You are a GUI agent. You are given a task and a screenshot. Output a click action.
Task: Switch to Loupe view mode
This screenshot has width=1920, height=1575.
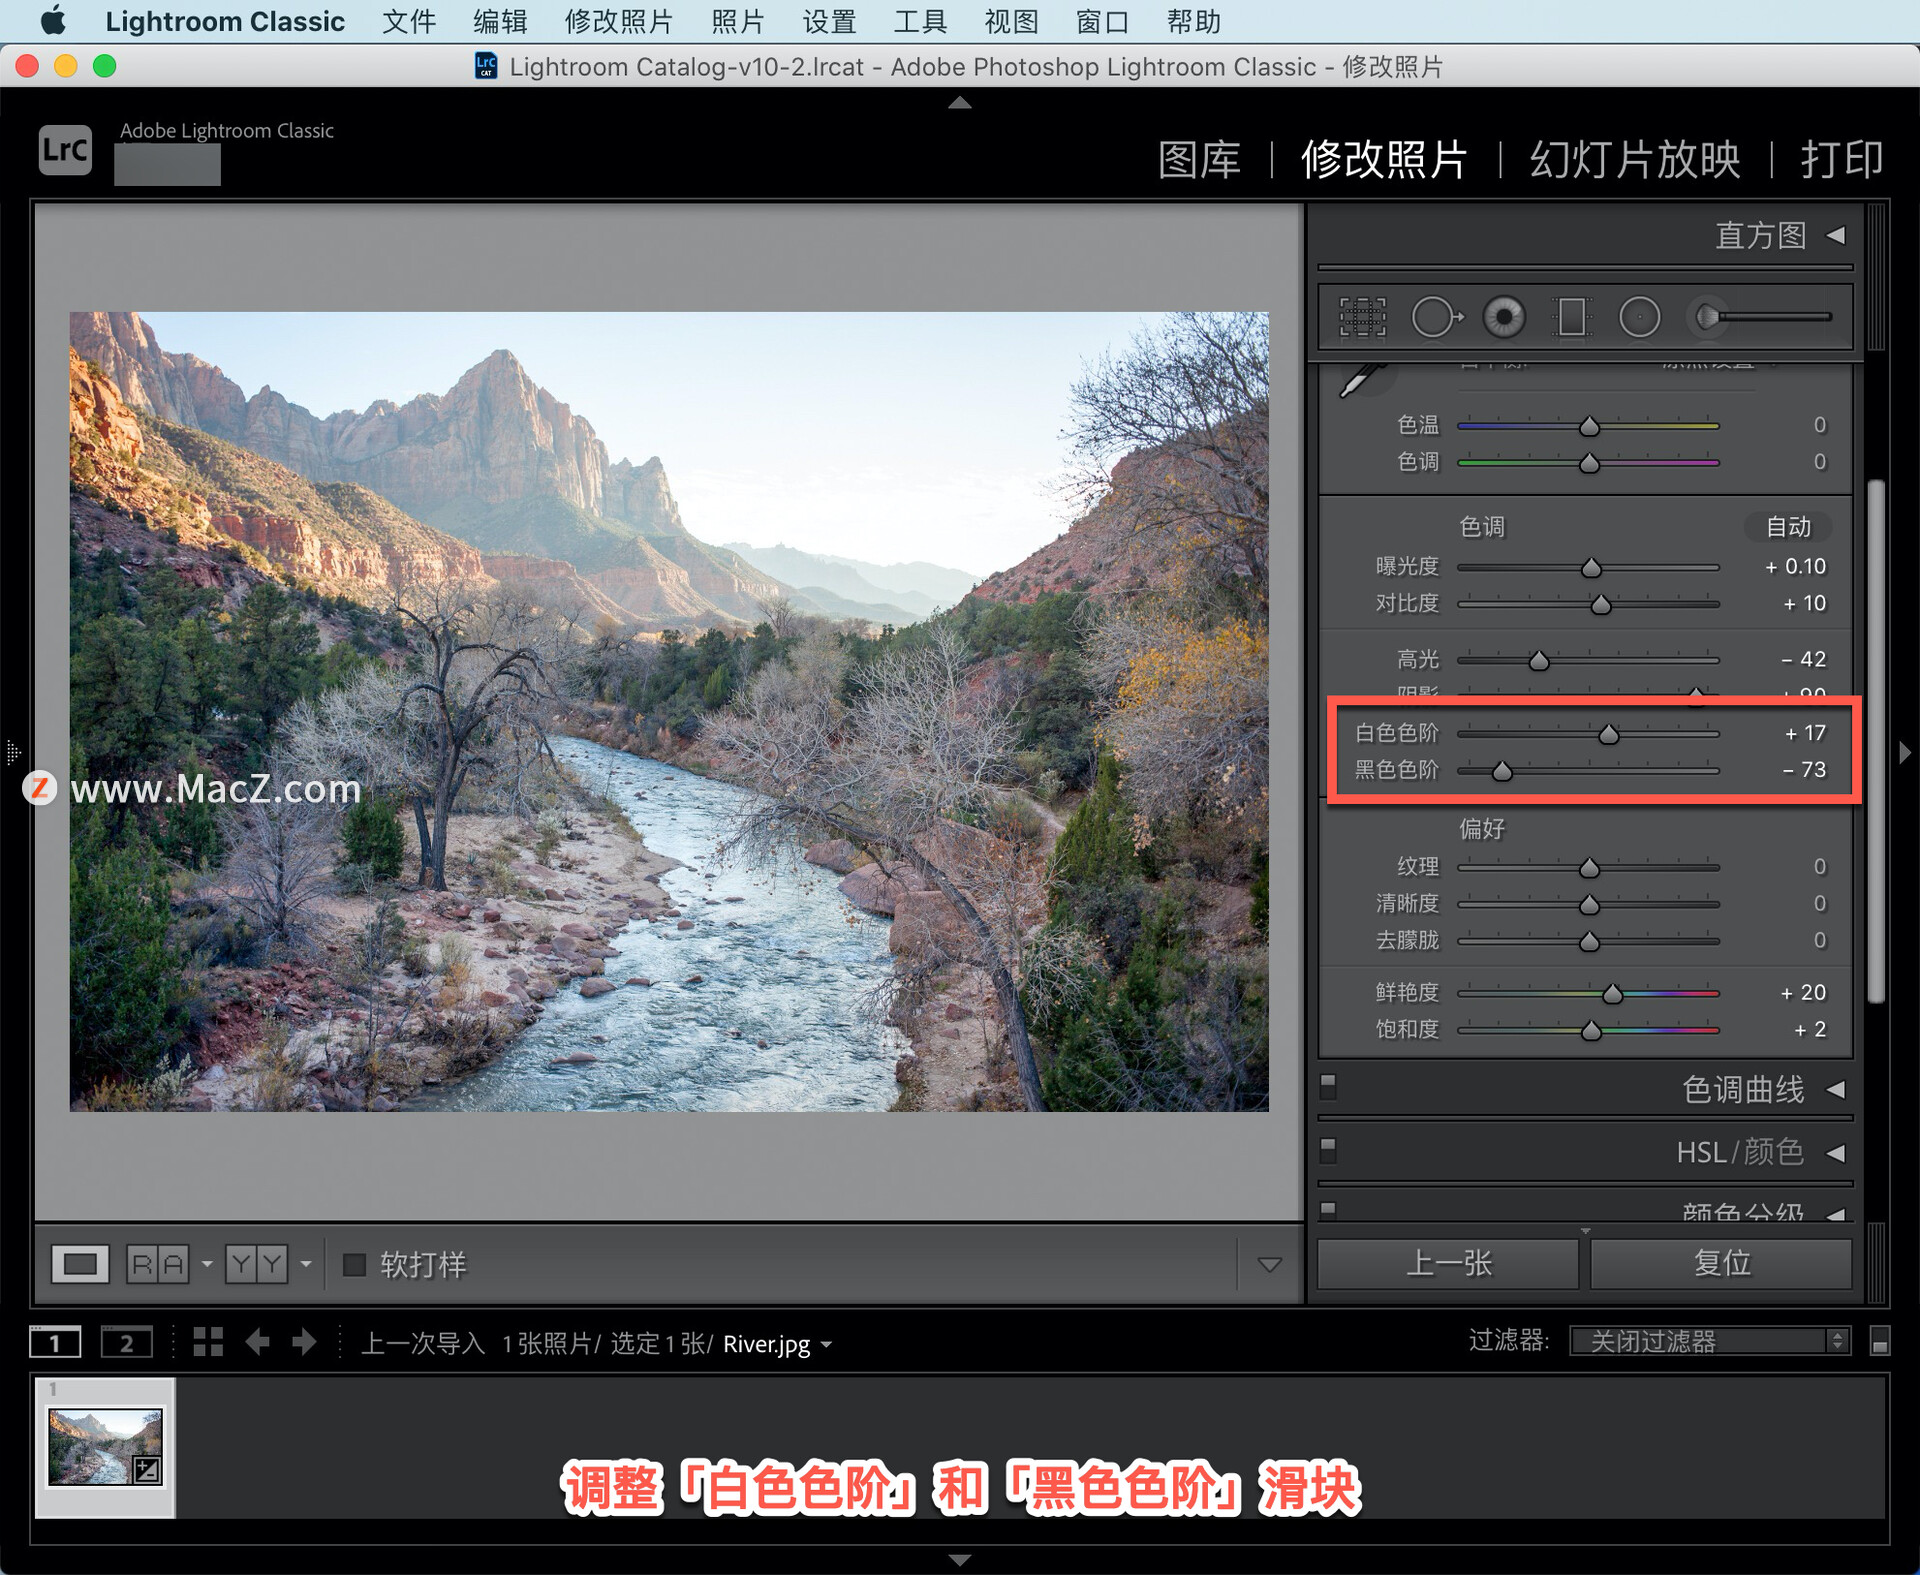pos(80,1264)
